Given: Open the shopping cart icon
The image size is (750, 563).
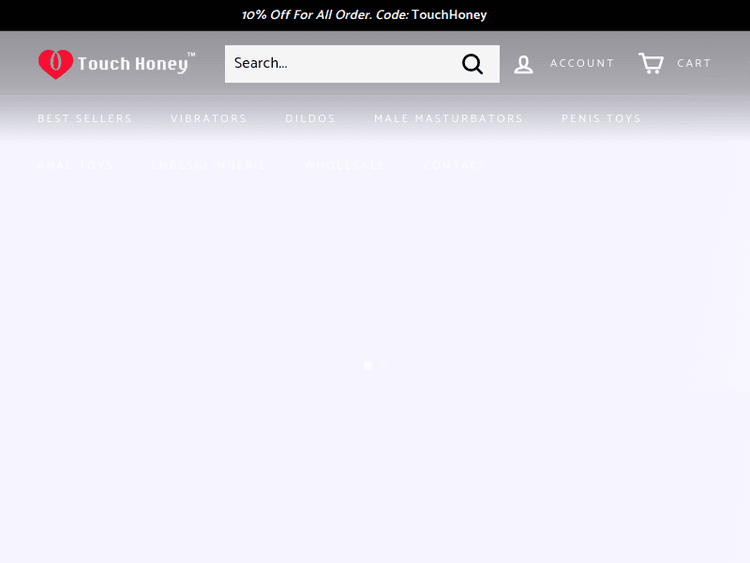Looking at the screenshot, I should point(651,64).
